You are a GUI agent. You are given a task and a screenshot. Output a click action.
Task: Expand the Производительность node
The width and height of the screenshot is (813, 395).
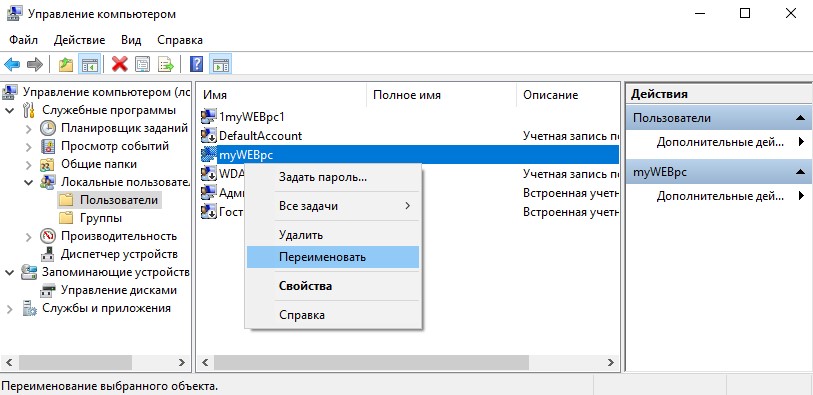29,236
